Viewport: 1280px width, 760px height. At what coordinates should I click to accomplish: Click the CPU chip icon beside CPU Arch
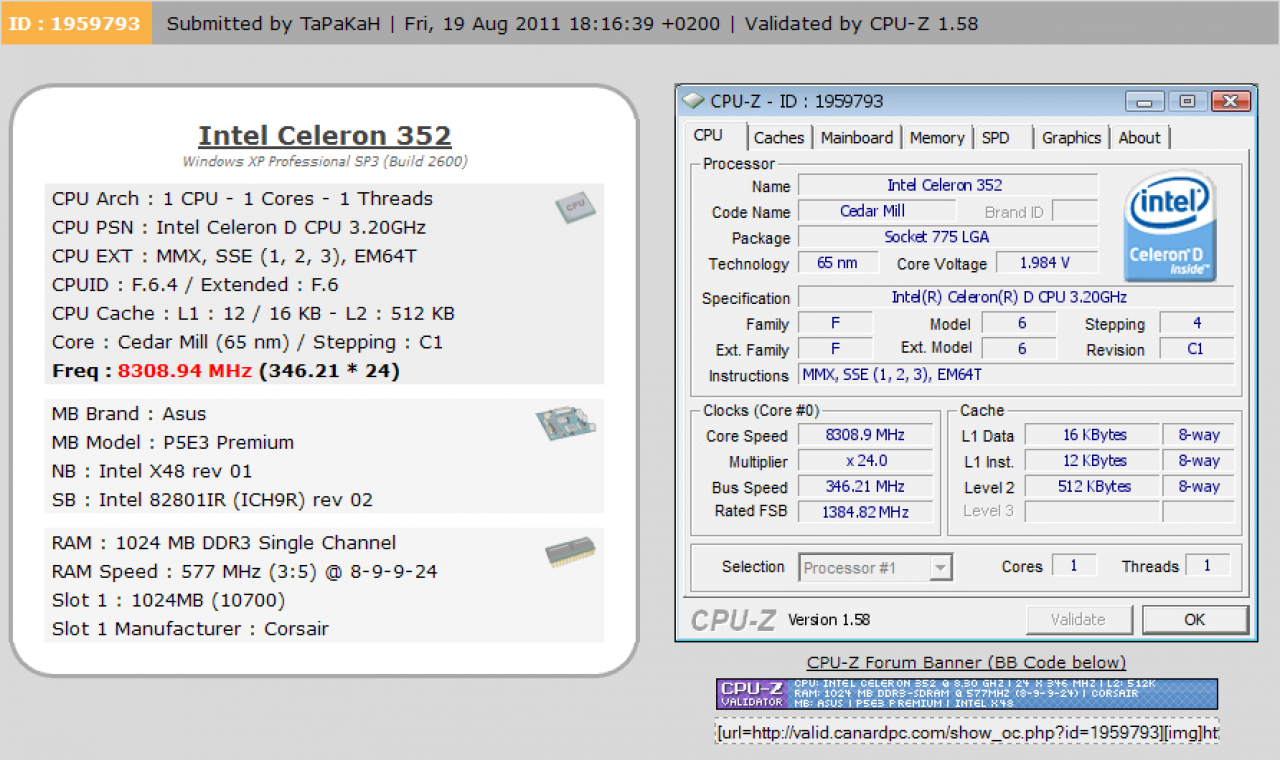(x=574, y=207)
